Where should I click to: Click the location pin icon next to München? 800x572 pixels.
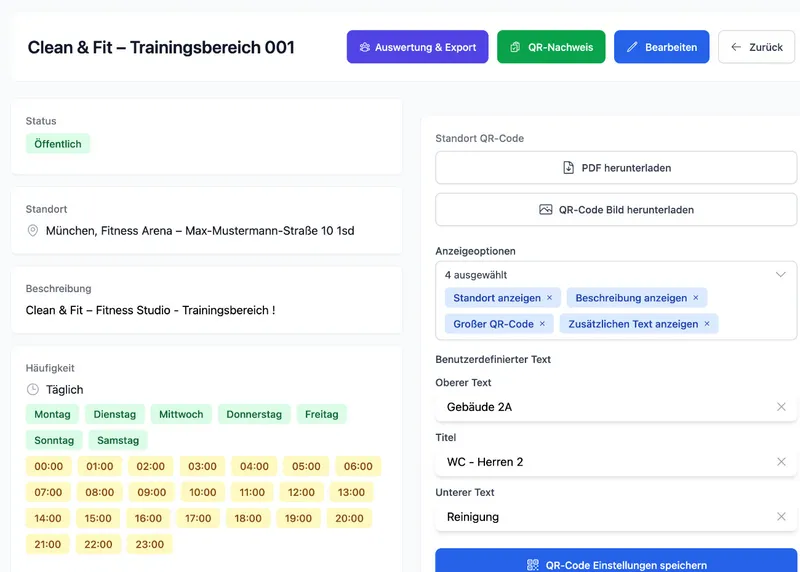33,231
